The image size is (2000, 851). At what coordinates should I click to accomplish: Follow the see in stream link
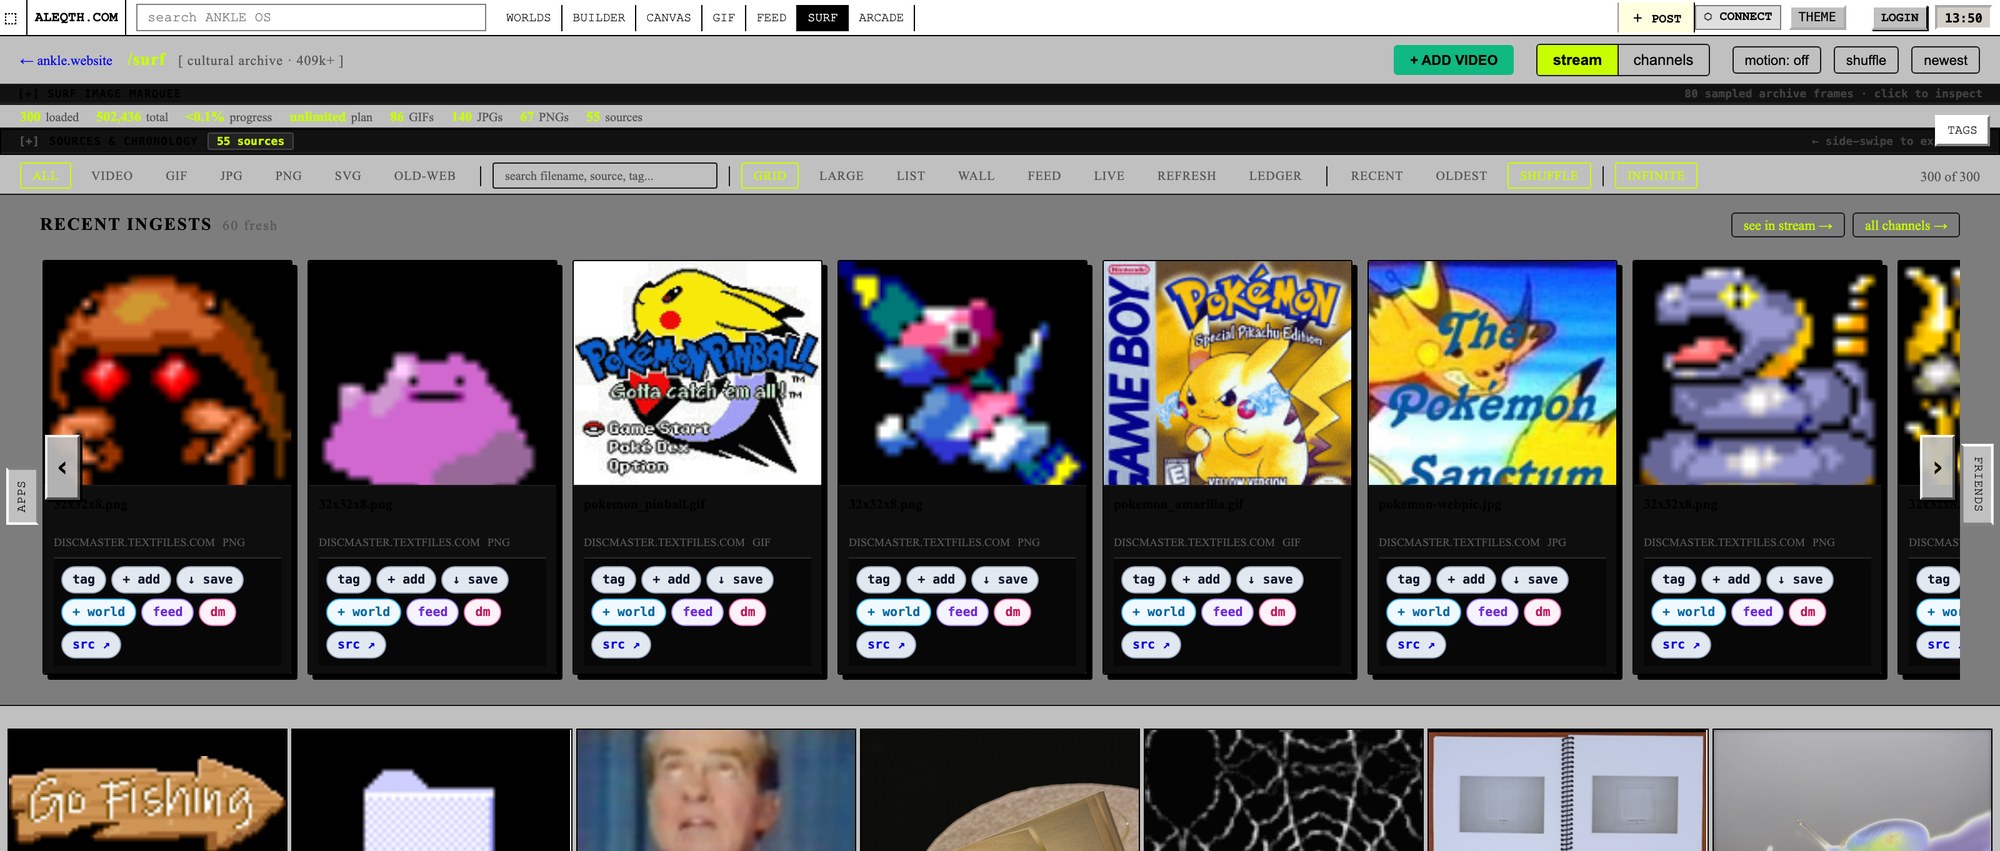(1787, 226)
